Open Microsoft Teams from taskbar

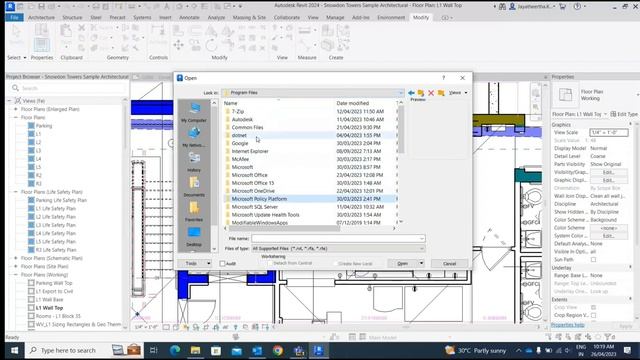[x=299, y=350]
